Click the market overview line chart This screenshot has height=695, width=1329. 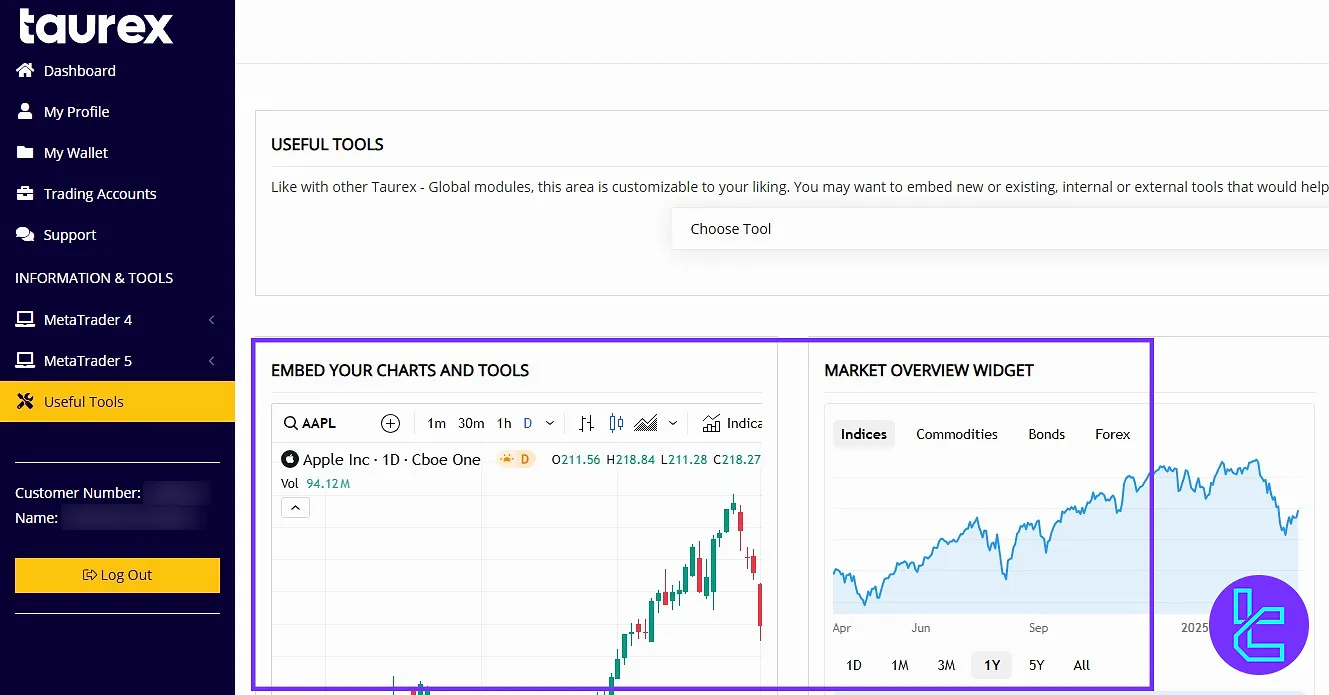(1065, 537)
